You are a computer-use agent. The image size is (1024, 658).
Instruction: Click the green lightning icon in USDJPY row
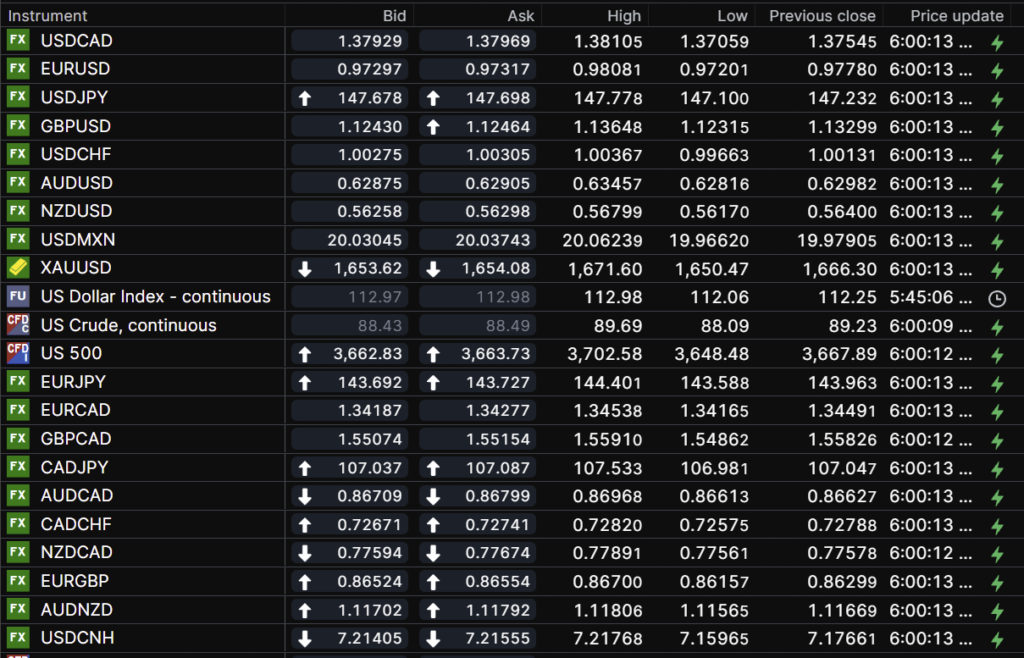coord(996,99)
